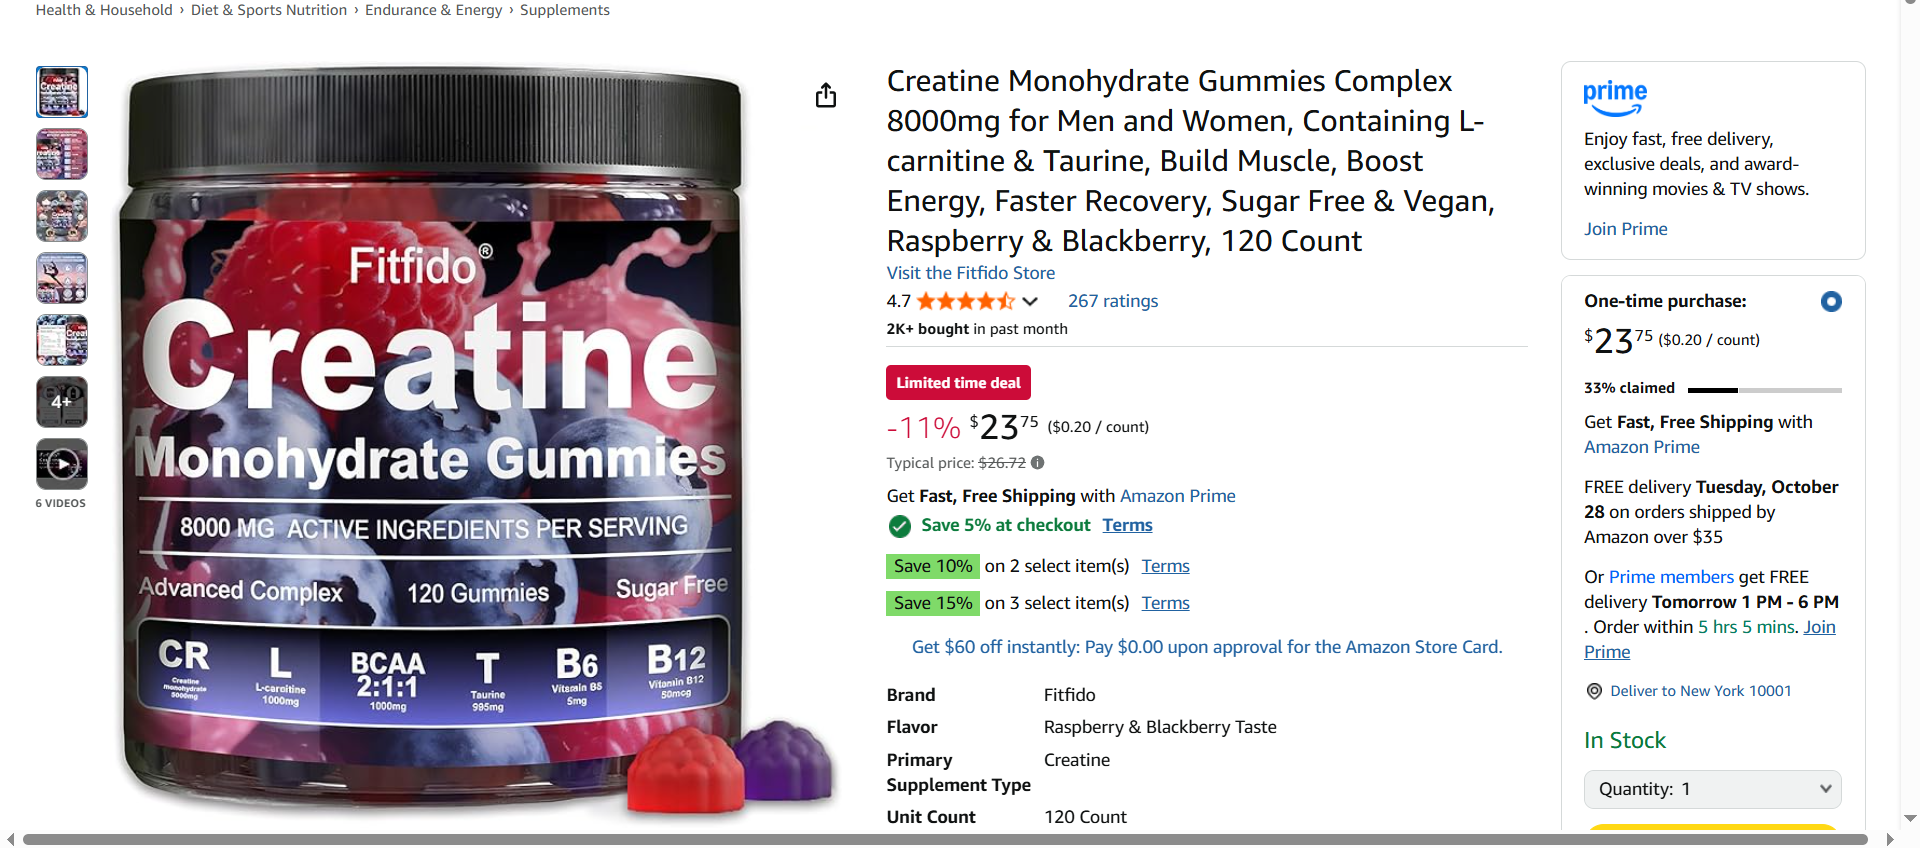Expand the 4.7 rating dropdown chevron

pos(1030,301)
